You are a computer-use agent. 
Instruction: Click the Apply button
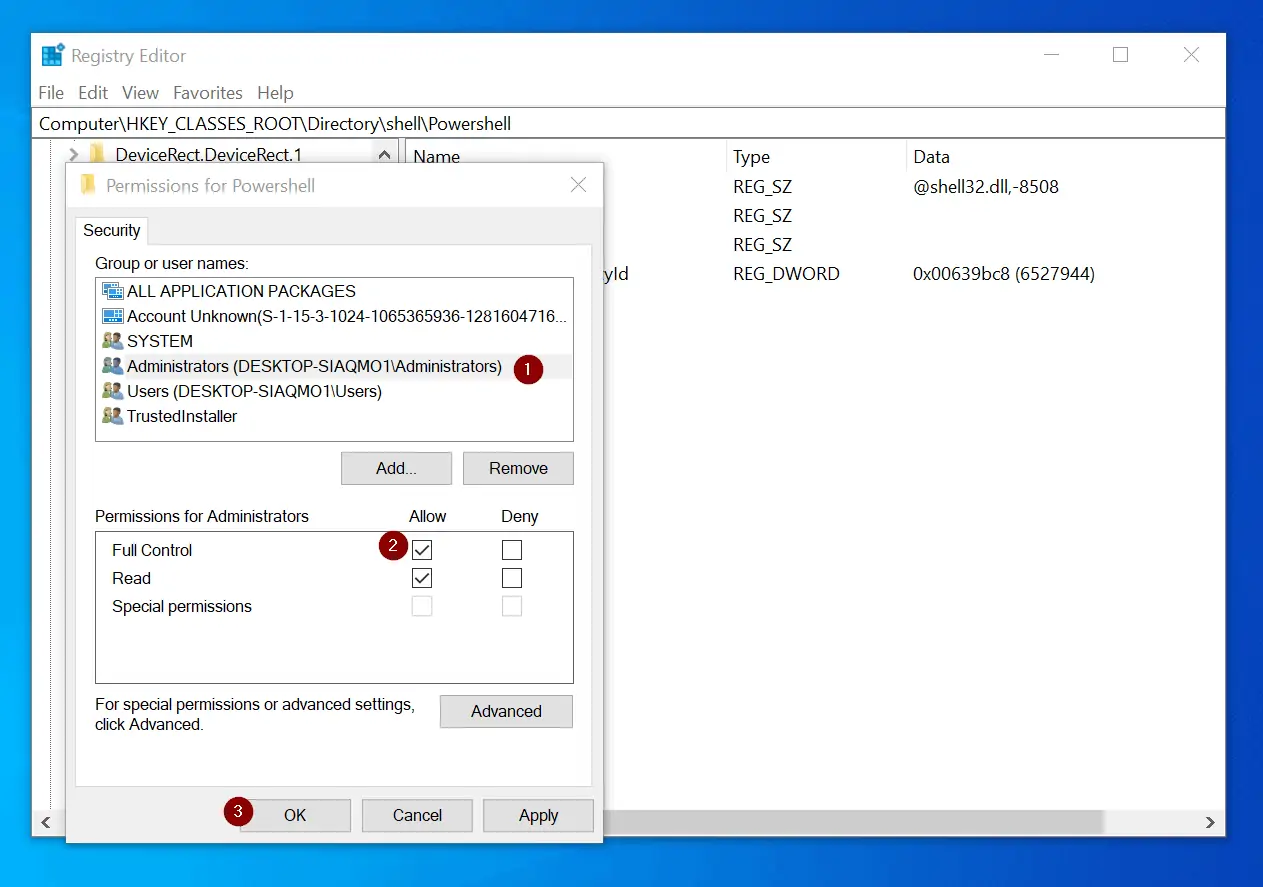tap(538, 815)
